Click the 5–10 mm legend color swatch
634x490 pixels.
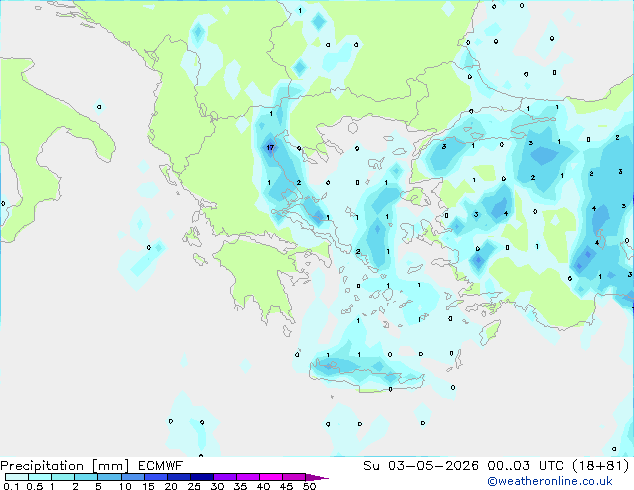tap(109, 477)
